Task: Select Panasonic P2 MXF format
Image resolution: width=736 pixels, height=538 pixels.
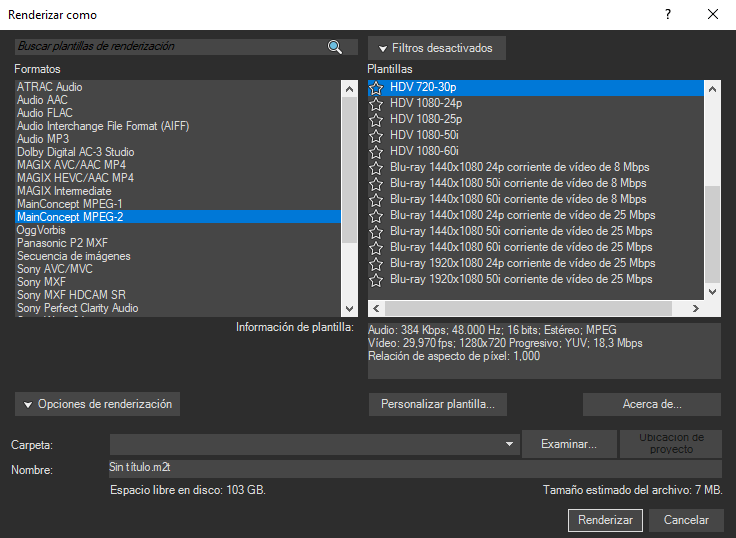Action: (x=178, y=243)
